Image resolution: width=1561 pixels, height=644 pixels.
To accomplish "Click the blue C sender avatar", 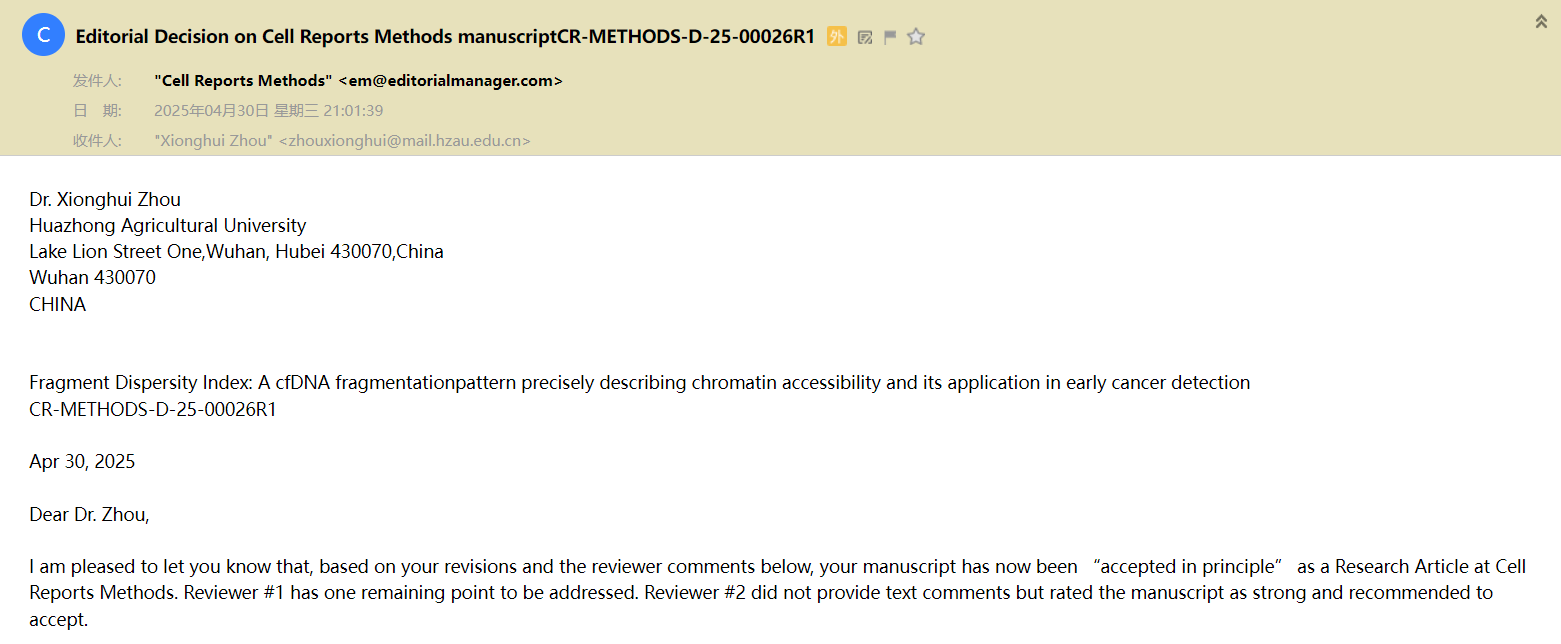I will point(43,36).
